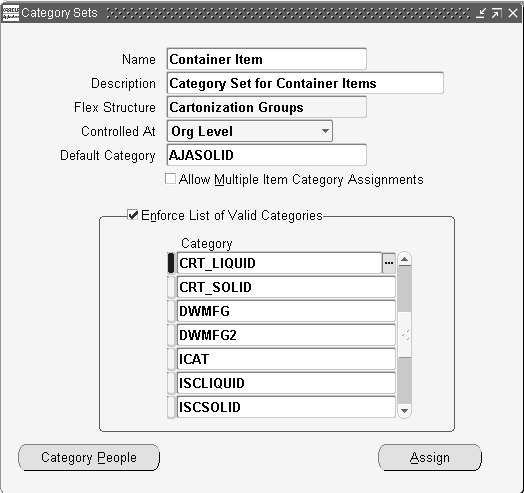
Task: Click the record indicator beside ICAT
Action: coord(171,359)
